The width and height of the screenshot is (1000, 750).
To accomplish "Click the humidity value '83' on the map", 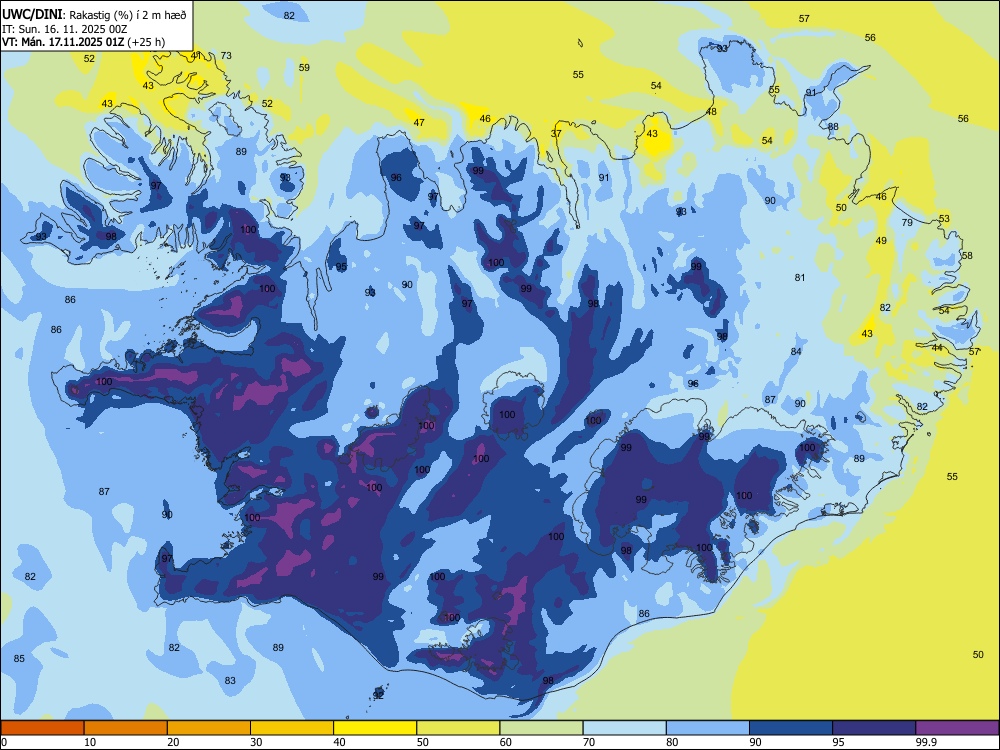I will pos(230,680).
